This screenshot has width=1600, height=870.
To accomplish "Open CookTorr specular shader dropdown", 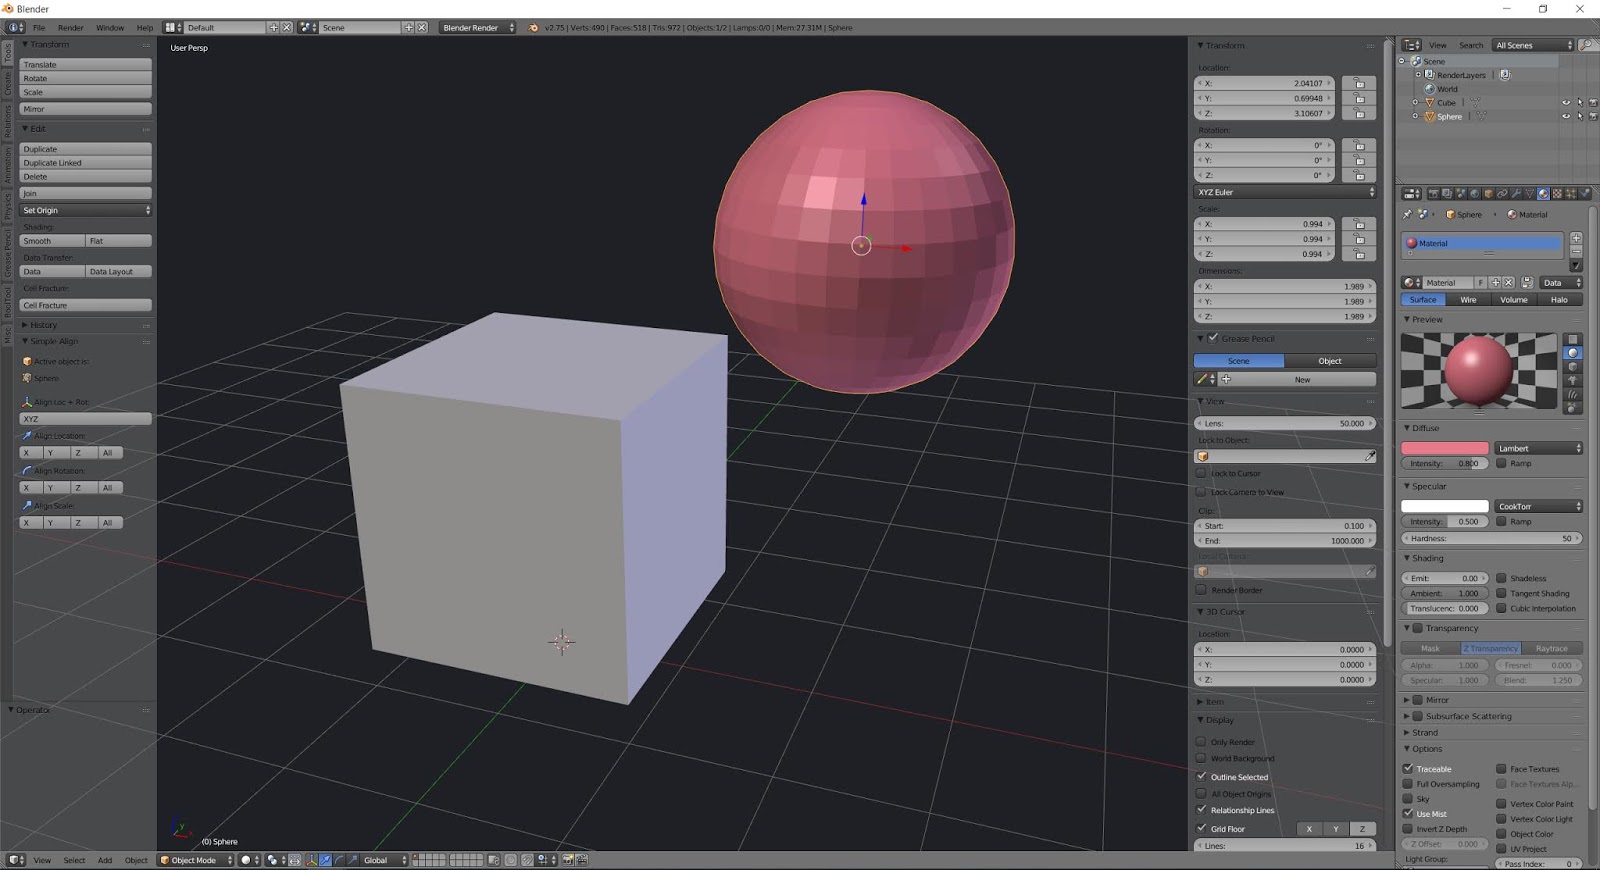I will [1539, 506].
